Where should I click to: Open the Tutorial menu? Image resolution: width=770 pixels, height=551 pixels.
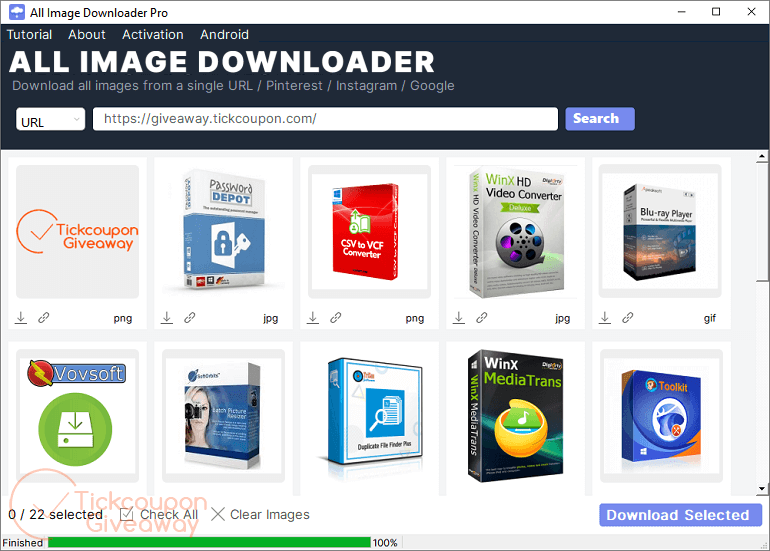[x=29, y=34]
